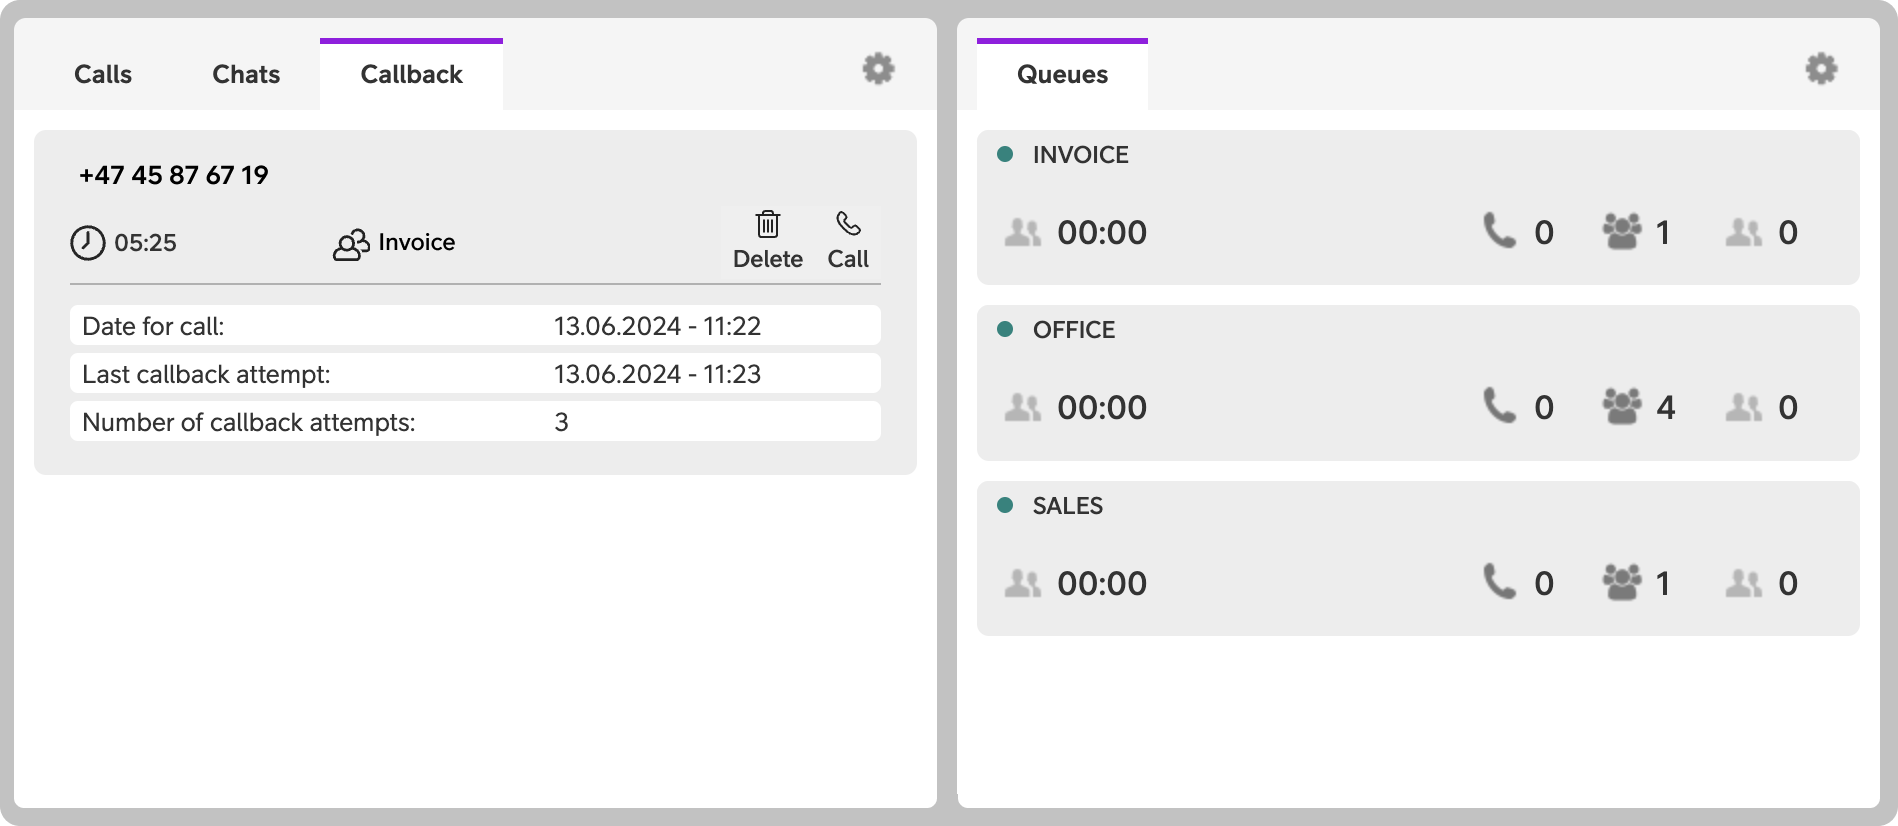Click the clock icon beside 05:25
The height and width of the screenshot is (826, 1898).
(x=87, y=243)
